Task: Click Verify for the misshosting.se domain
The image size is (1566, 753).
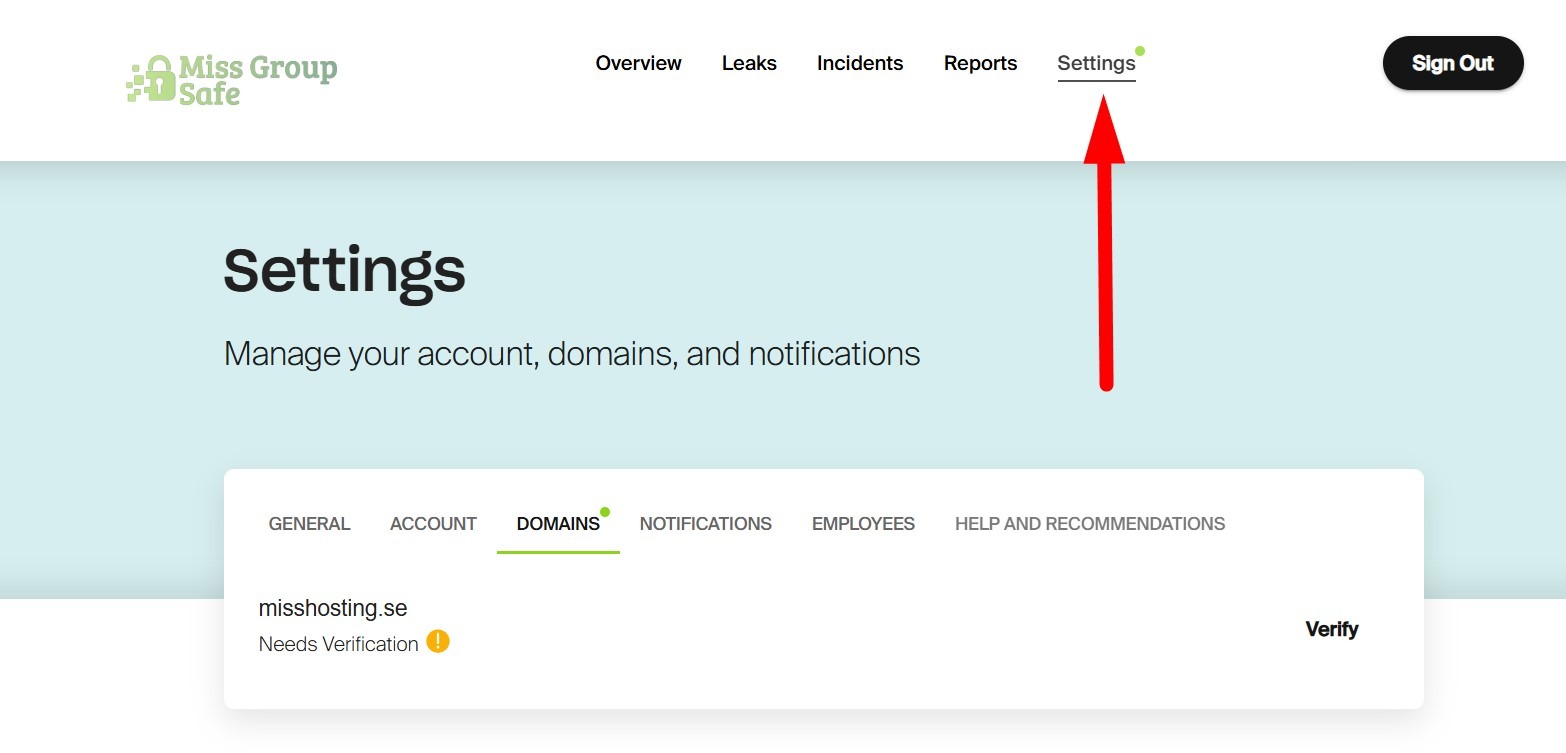Action: (x=1331, y=629)
